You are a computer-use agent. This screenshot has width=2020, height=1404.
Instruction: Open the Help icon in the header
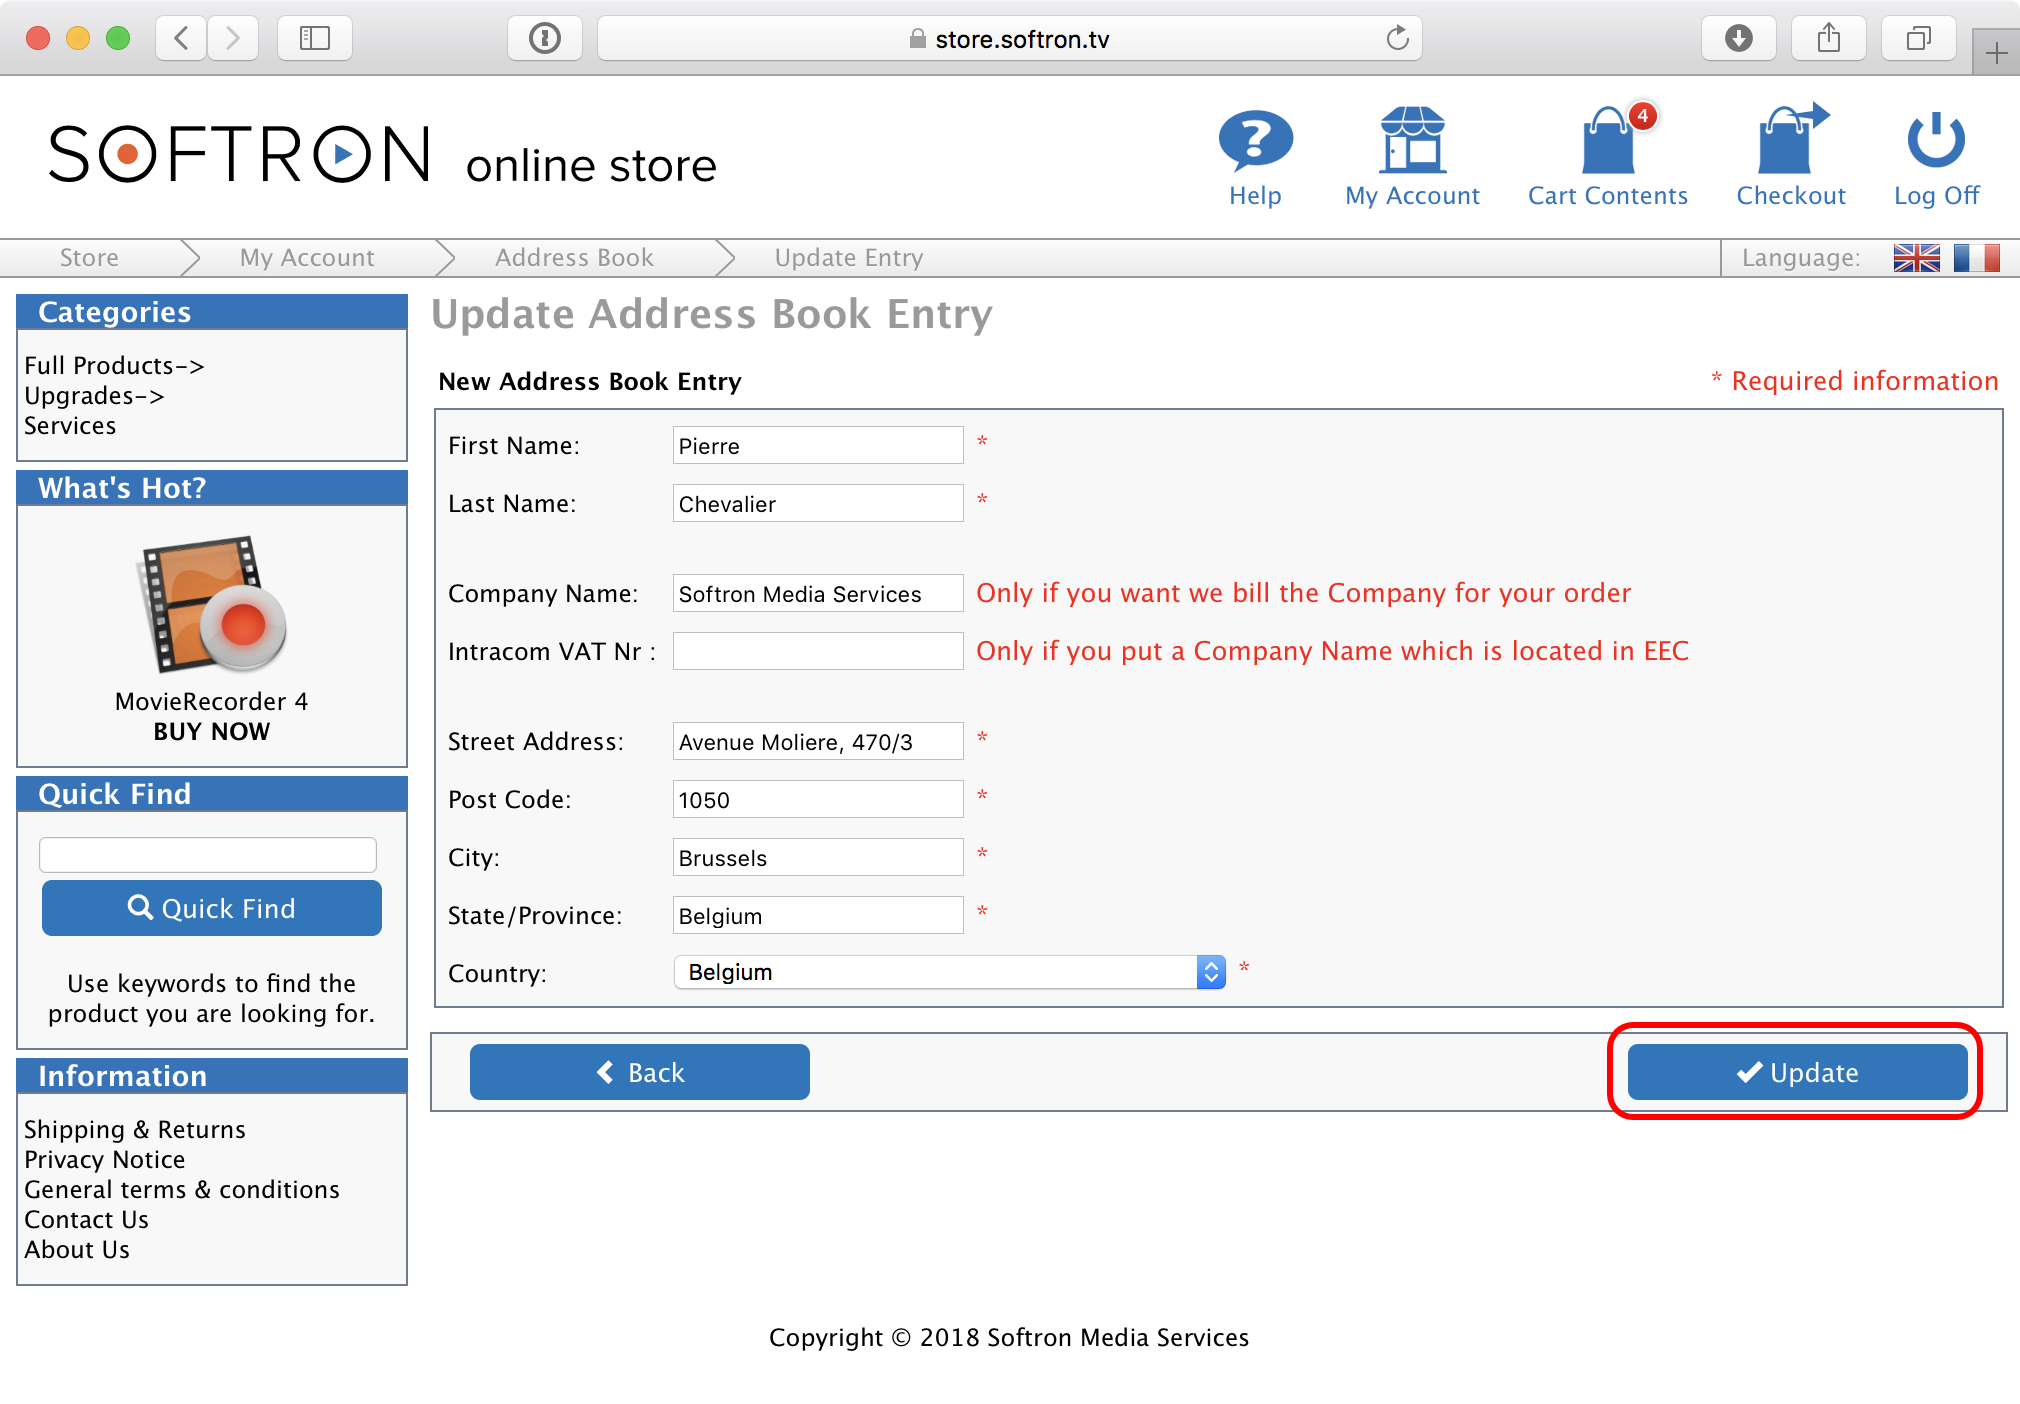1255,140
